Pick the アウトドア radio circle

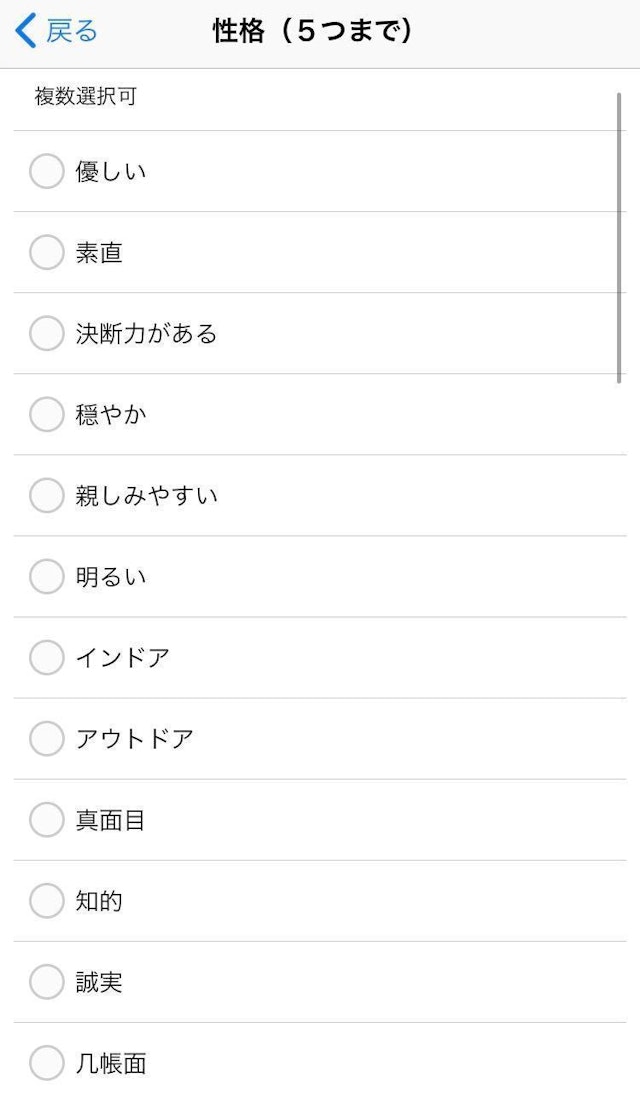47,738
